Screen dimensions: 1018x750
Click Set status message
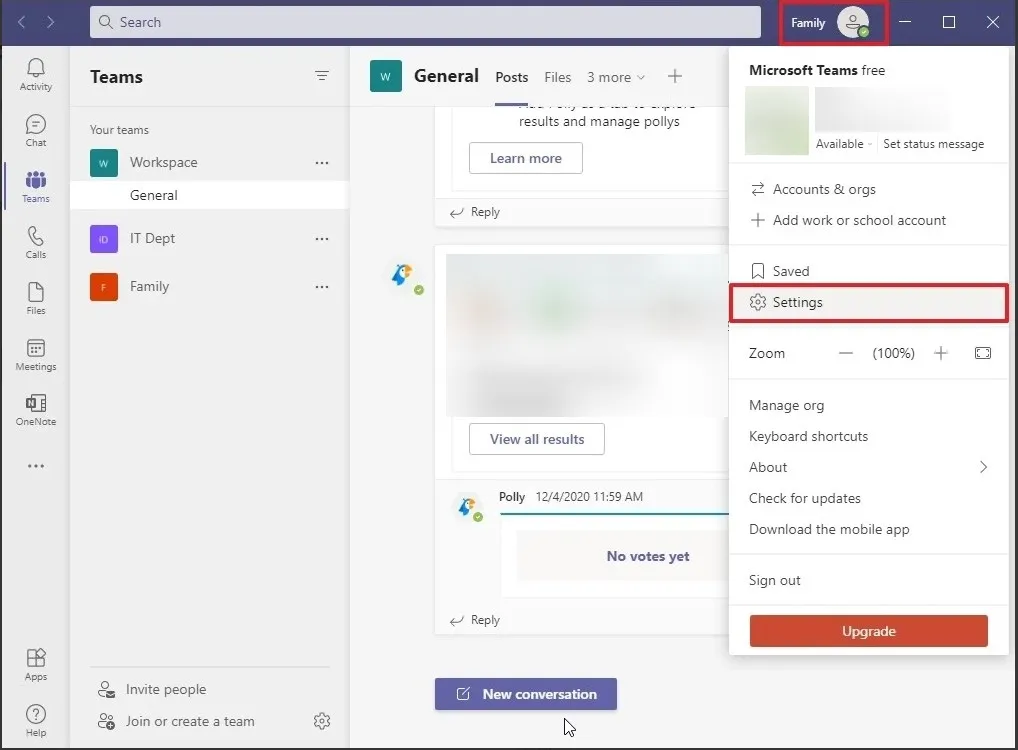pos(933,144)
